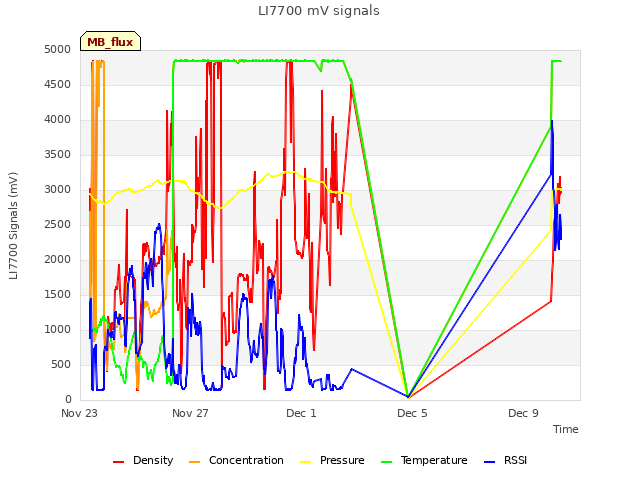Click the Nov 27 x-axis tick label
Screen dimensions: 640x480
tap(190, 413)
